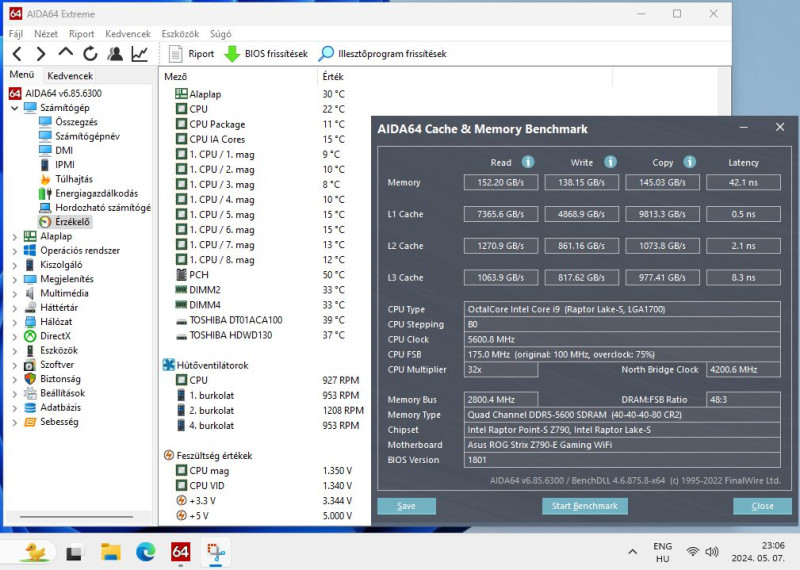Open the Nézet menu
Screen dimensions: 800x570
(x=46, y=34)
